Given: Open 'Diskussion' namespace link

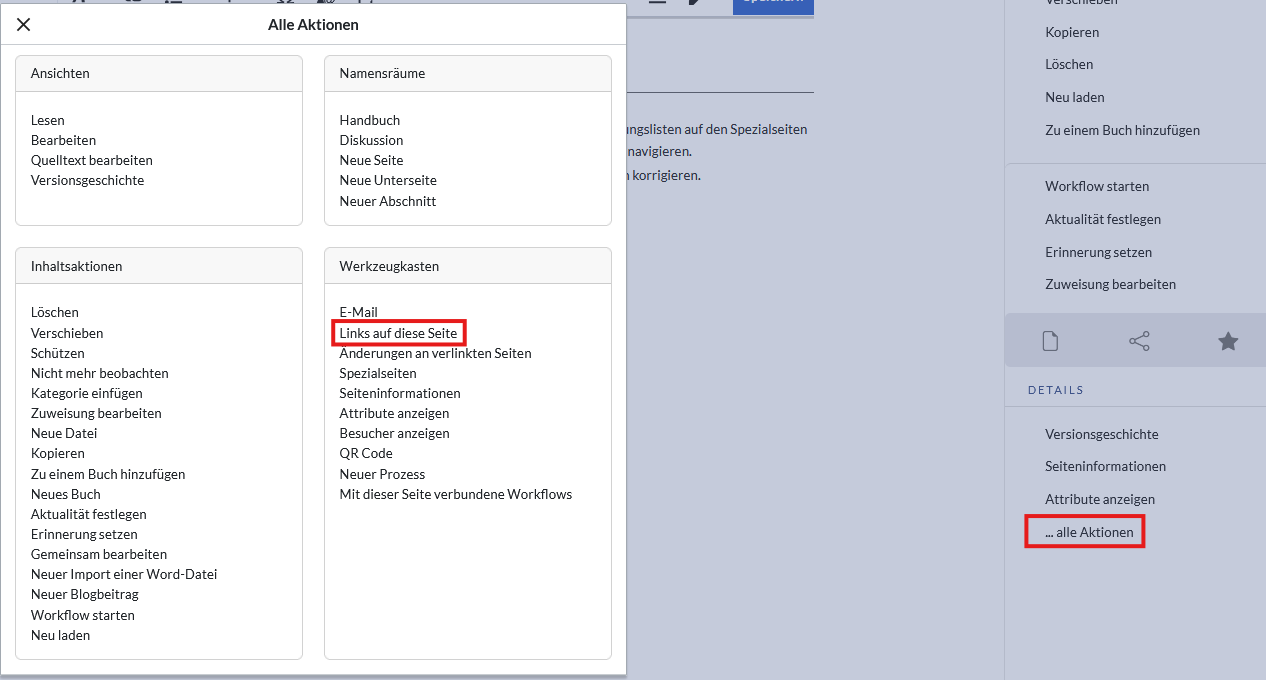Looking at the screenshot, I should (x=371, y=140).
